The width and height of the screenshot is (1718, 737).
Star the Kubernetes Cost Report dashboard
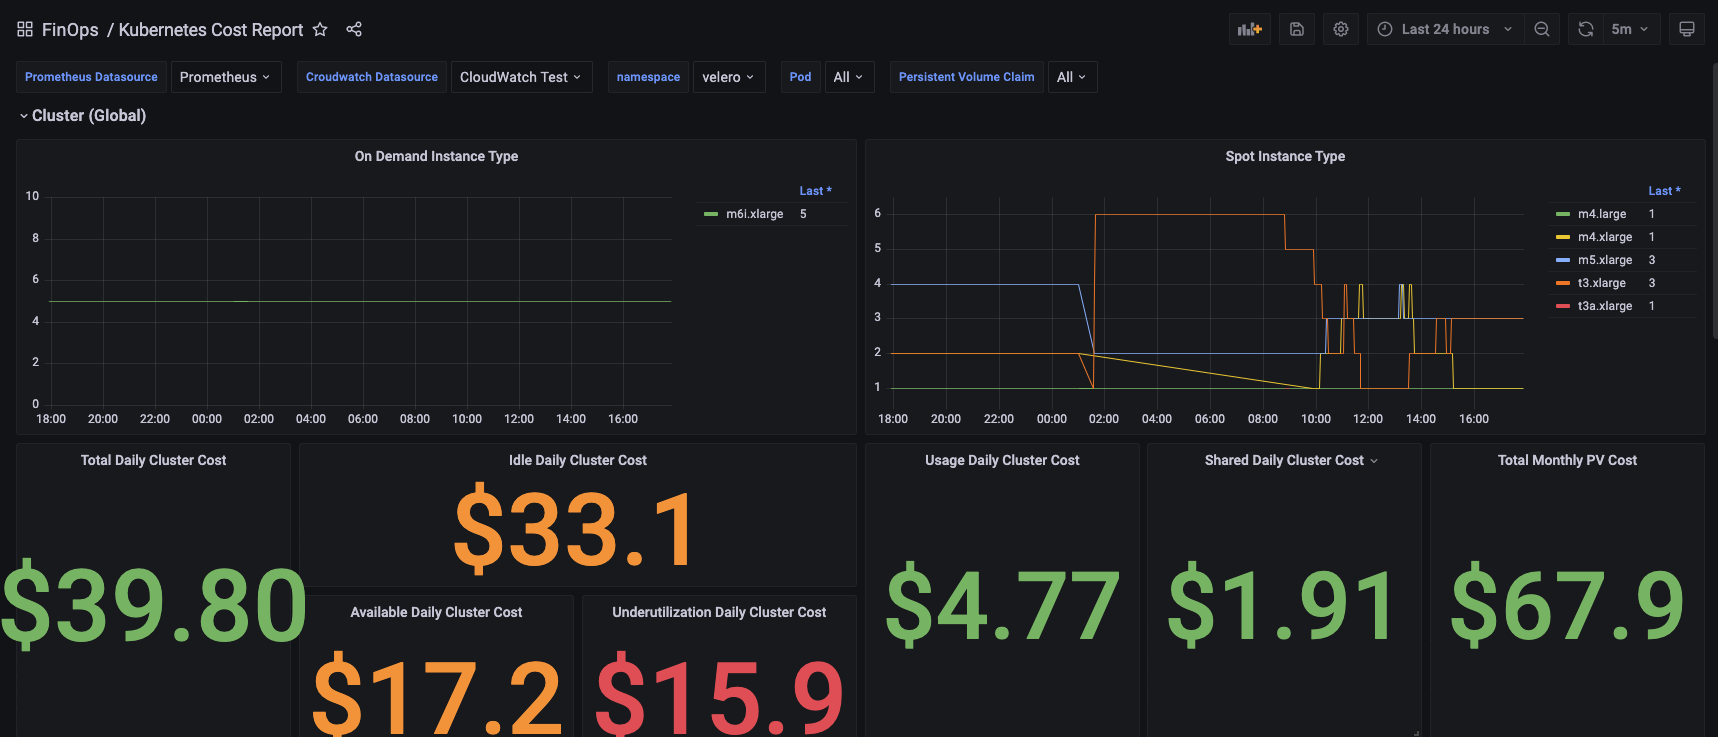click(x=320, y=29)
